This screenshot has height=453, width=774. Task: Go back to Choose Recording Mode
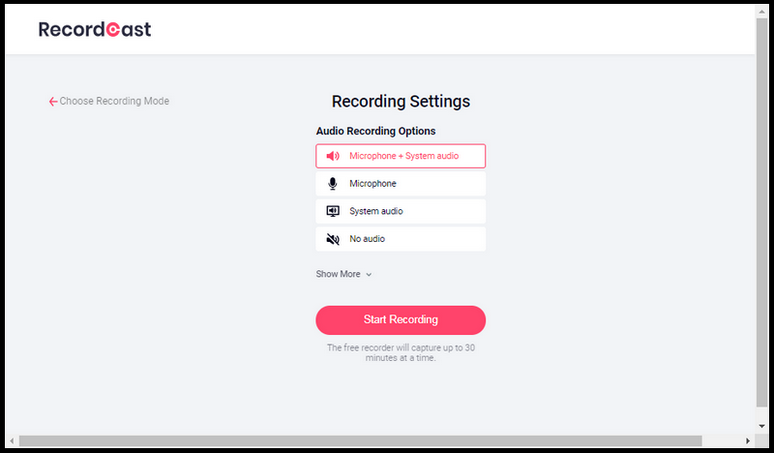click(109, 101)
